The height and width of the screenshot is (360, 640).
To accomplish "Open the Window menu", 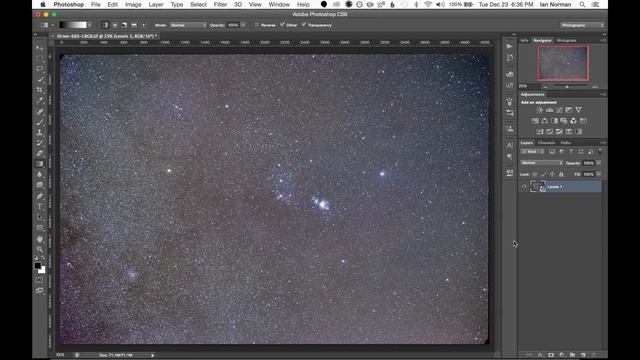I will 279,4.
